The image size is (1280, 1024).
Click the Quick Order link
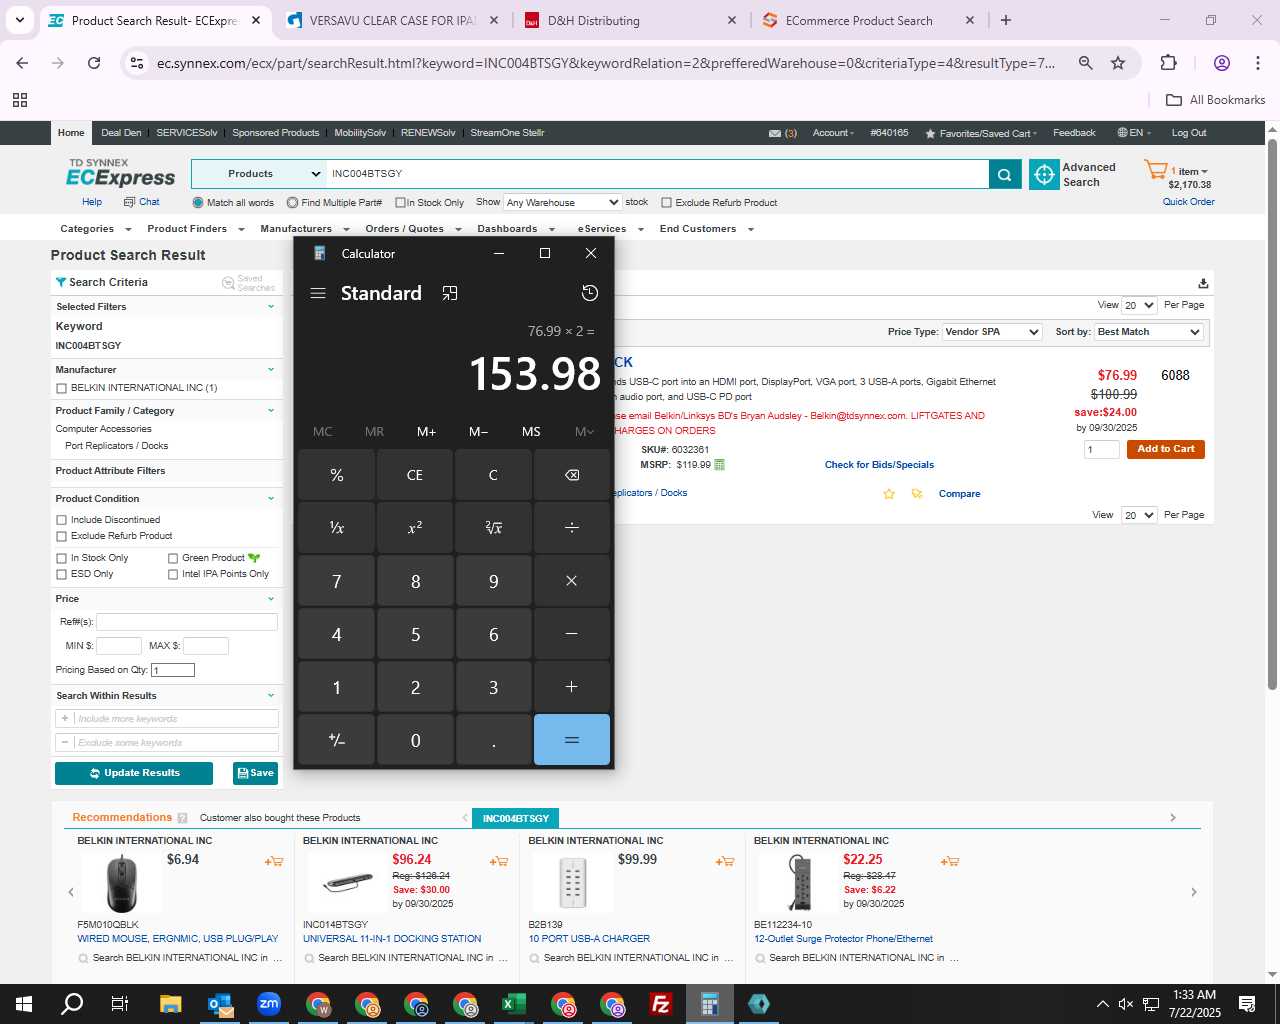click(1189, 202)
